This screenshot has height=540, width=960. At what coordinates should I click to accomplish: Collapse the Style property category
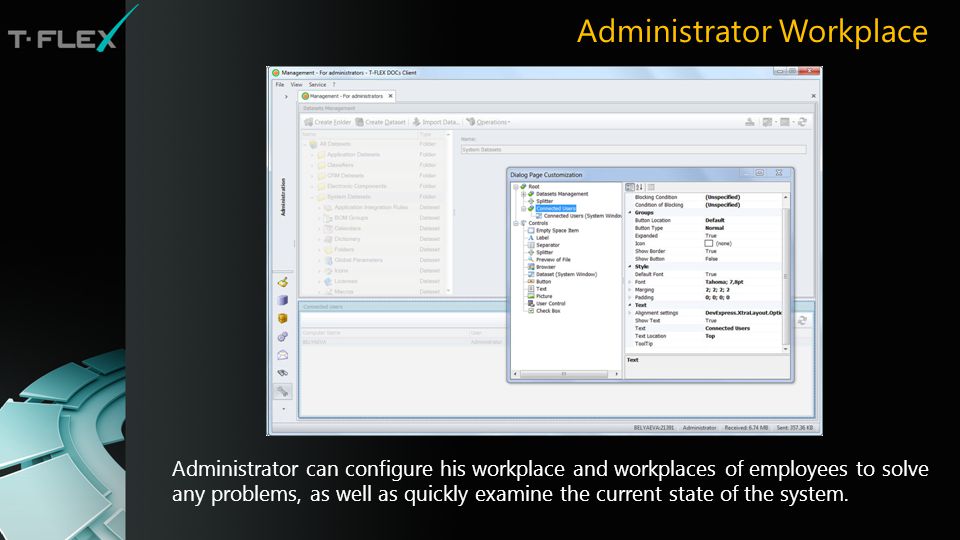(630, 267)
